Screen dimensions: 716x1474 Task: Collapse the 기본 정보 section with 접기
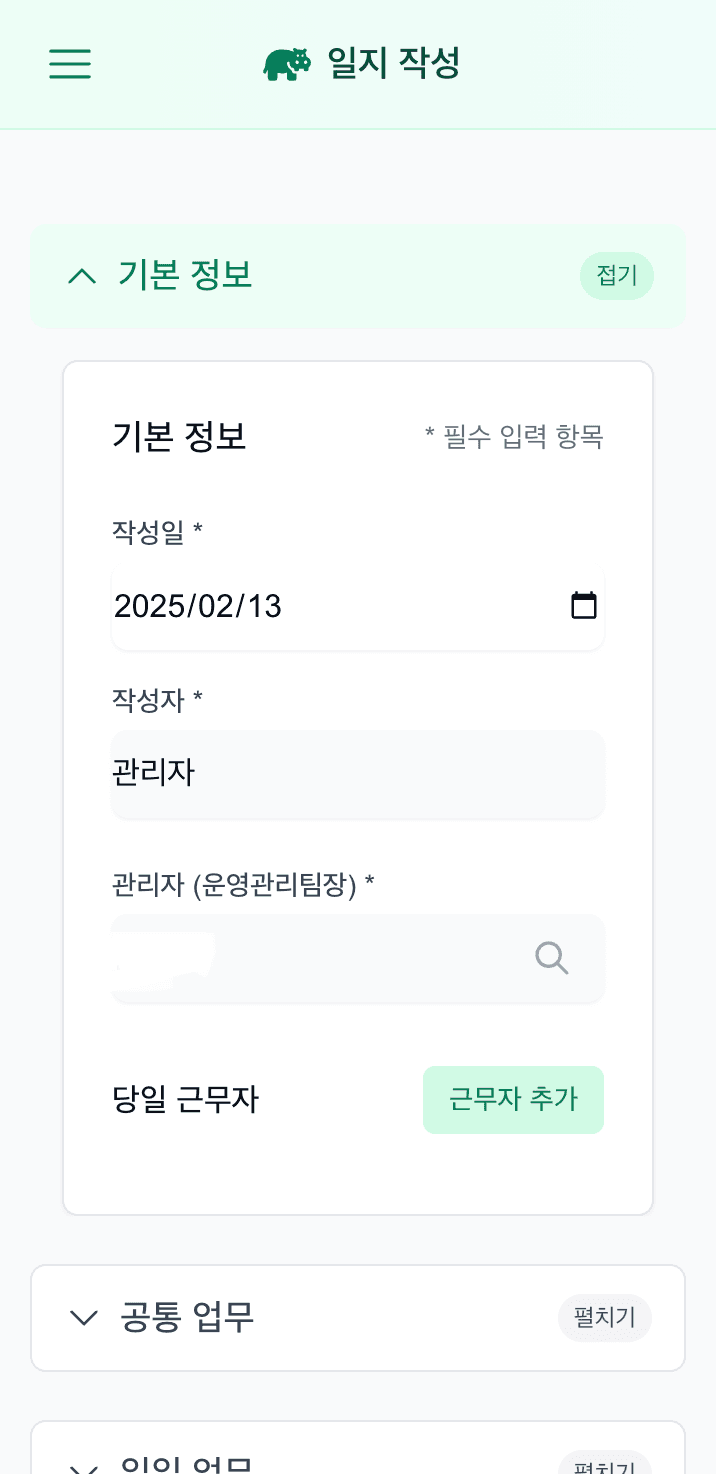[616, 276]
